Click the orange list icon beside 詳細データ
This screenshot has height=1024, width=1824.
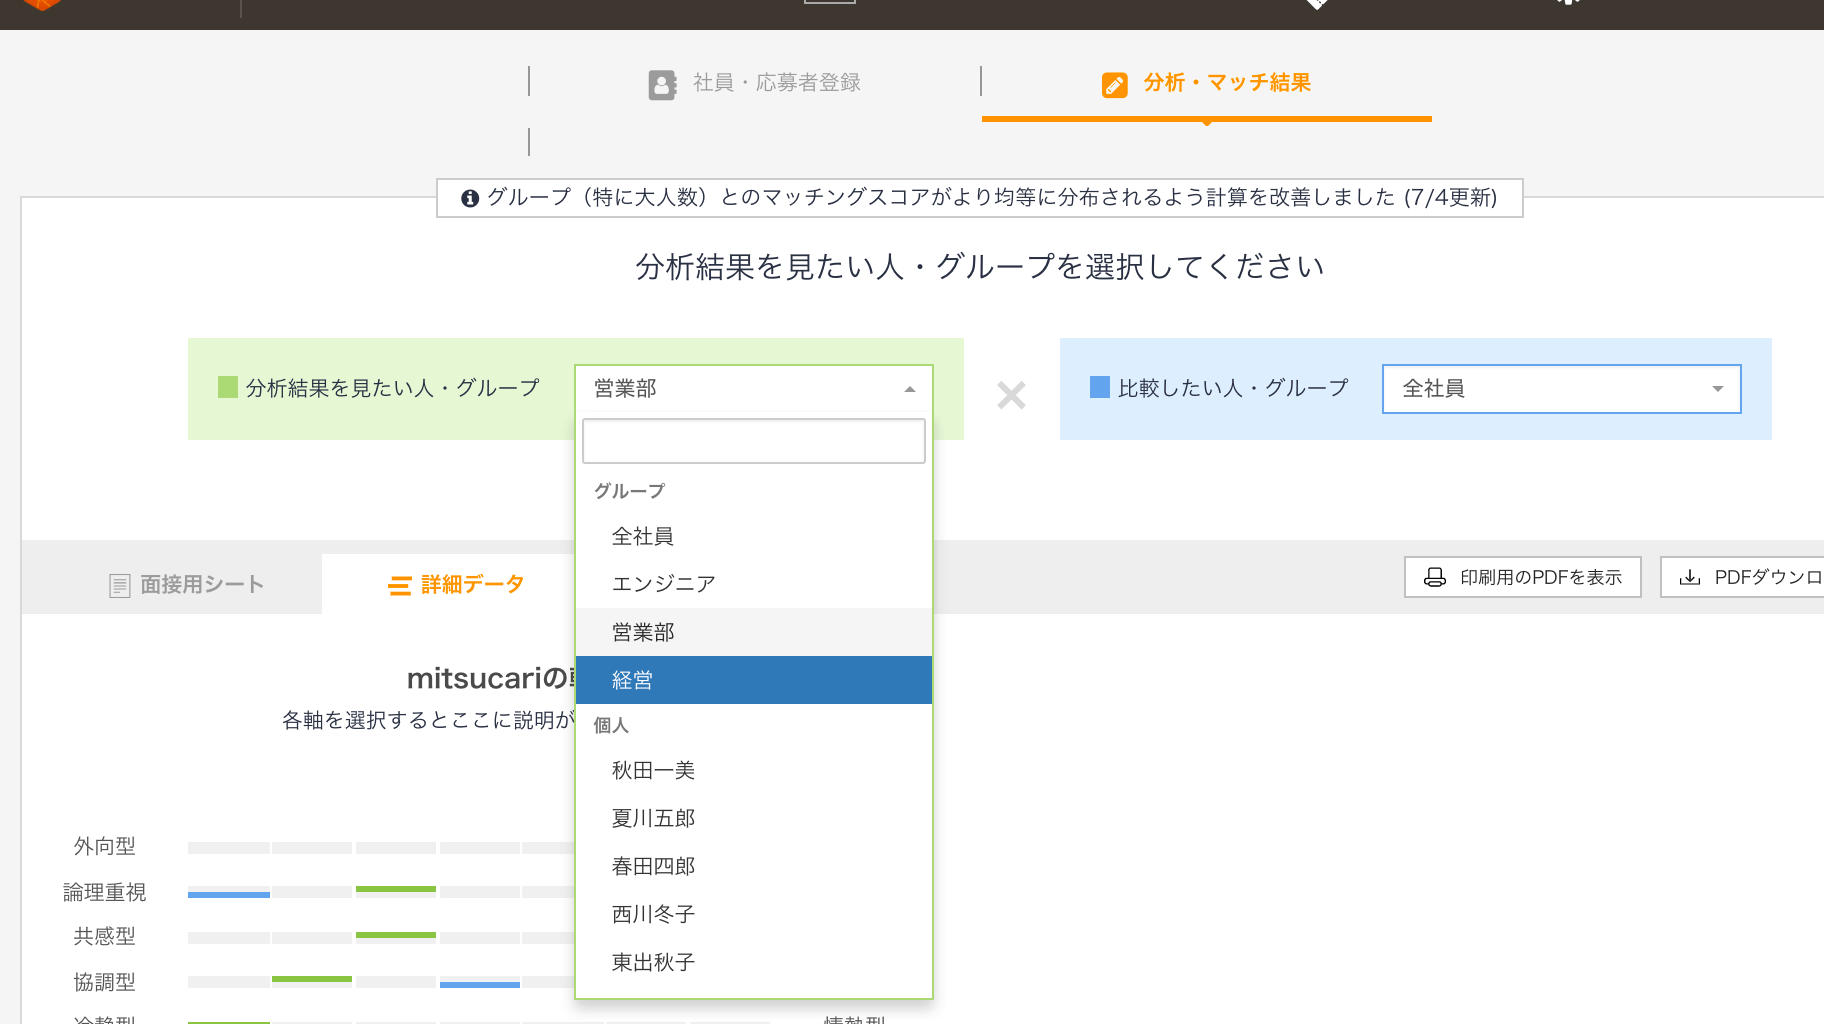coord(399,584)
